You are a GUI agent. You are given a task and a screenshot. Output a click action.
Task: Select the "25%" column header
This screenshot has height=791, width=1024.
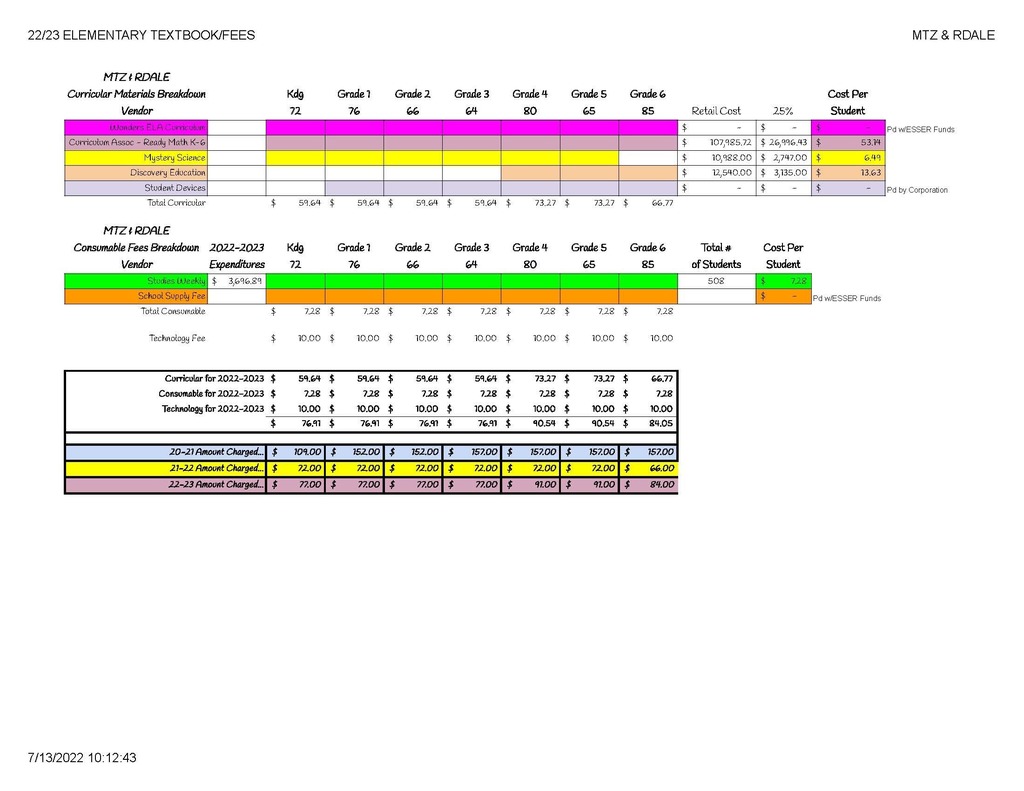pyautogui.click(x=783, y=111)
